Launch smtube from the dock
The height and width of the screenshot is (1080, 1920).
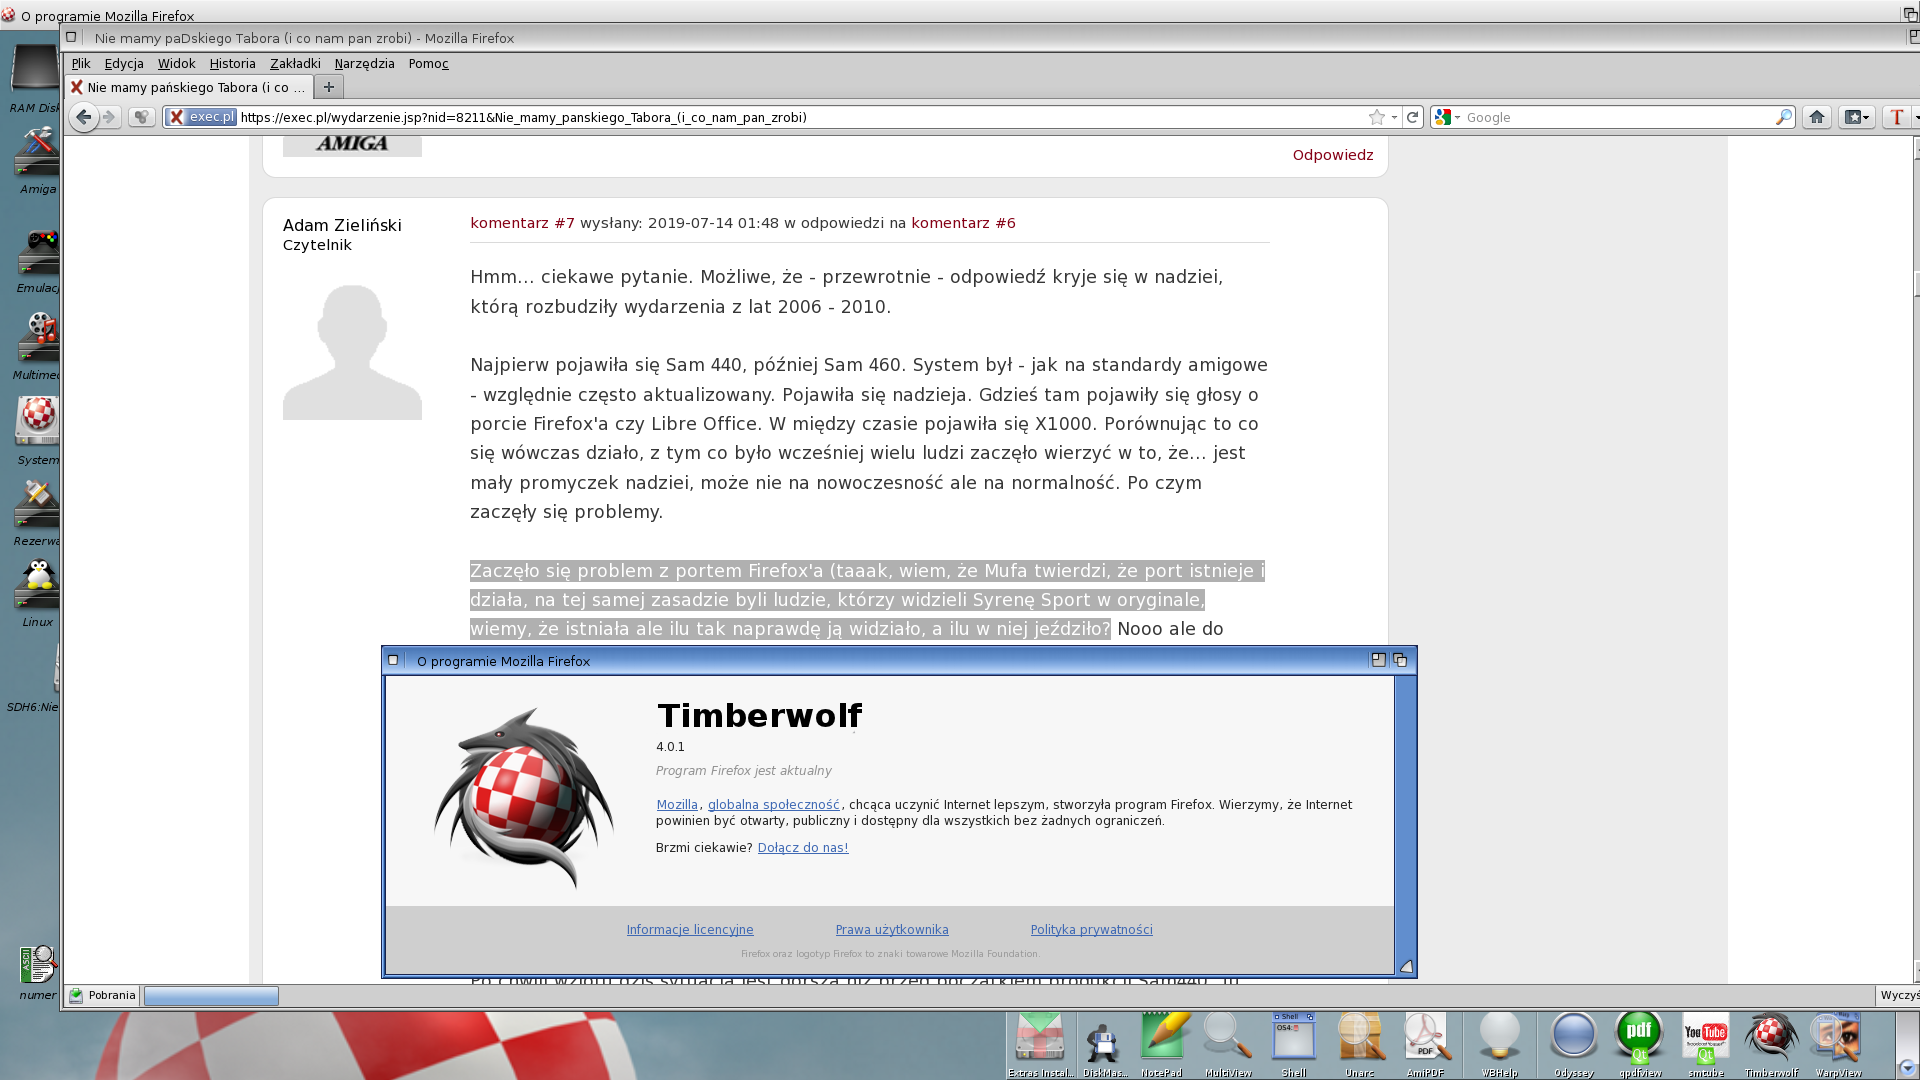[x=1706, y=1044]
